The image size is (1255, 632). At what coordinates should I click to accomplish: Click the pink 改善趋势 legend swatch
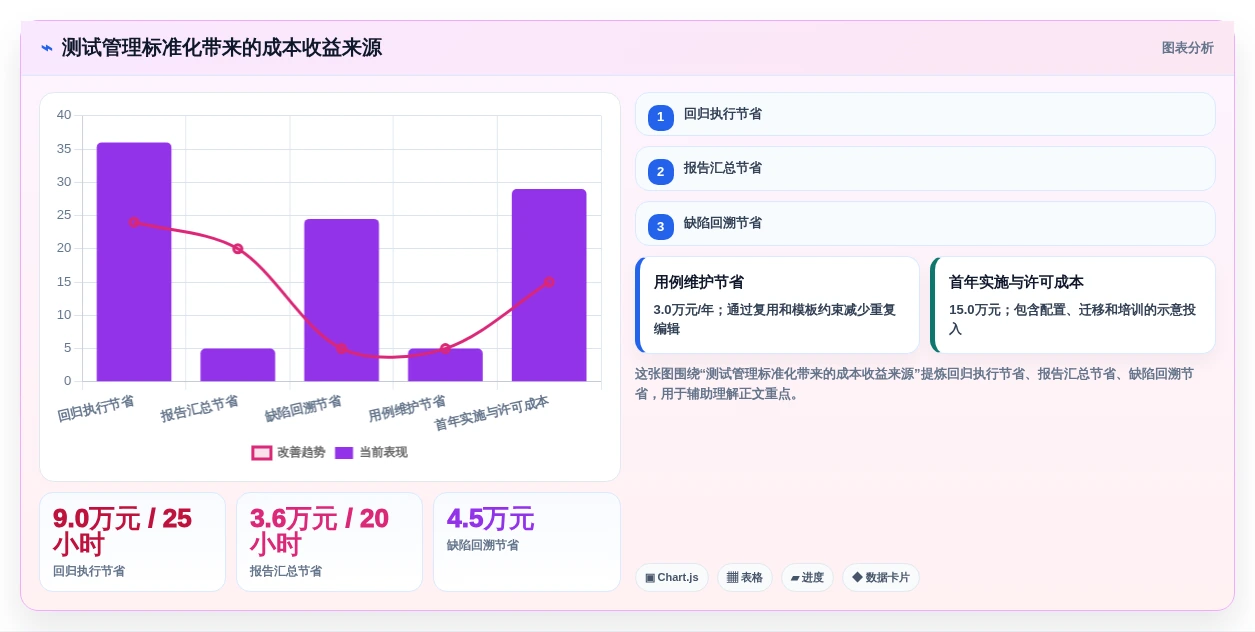coord(262,453)
